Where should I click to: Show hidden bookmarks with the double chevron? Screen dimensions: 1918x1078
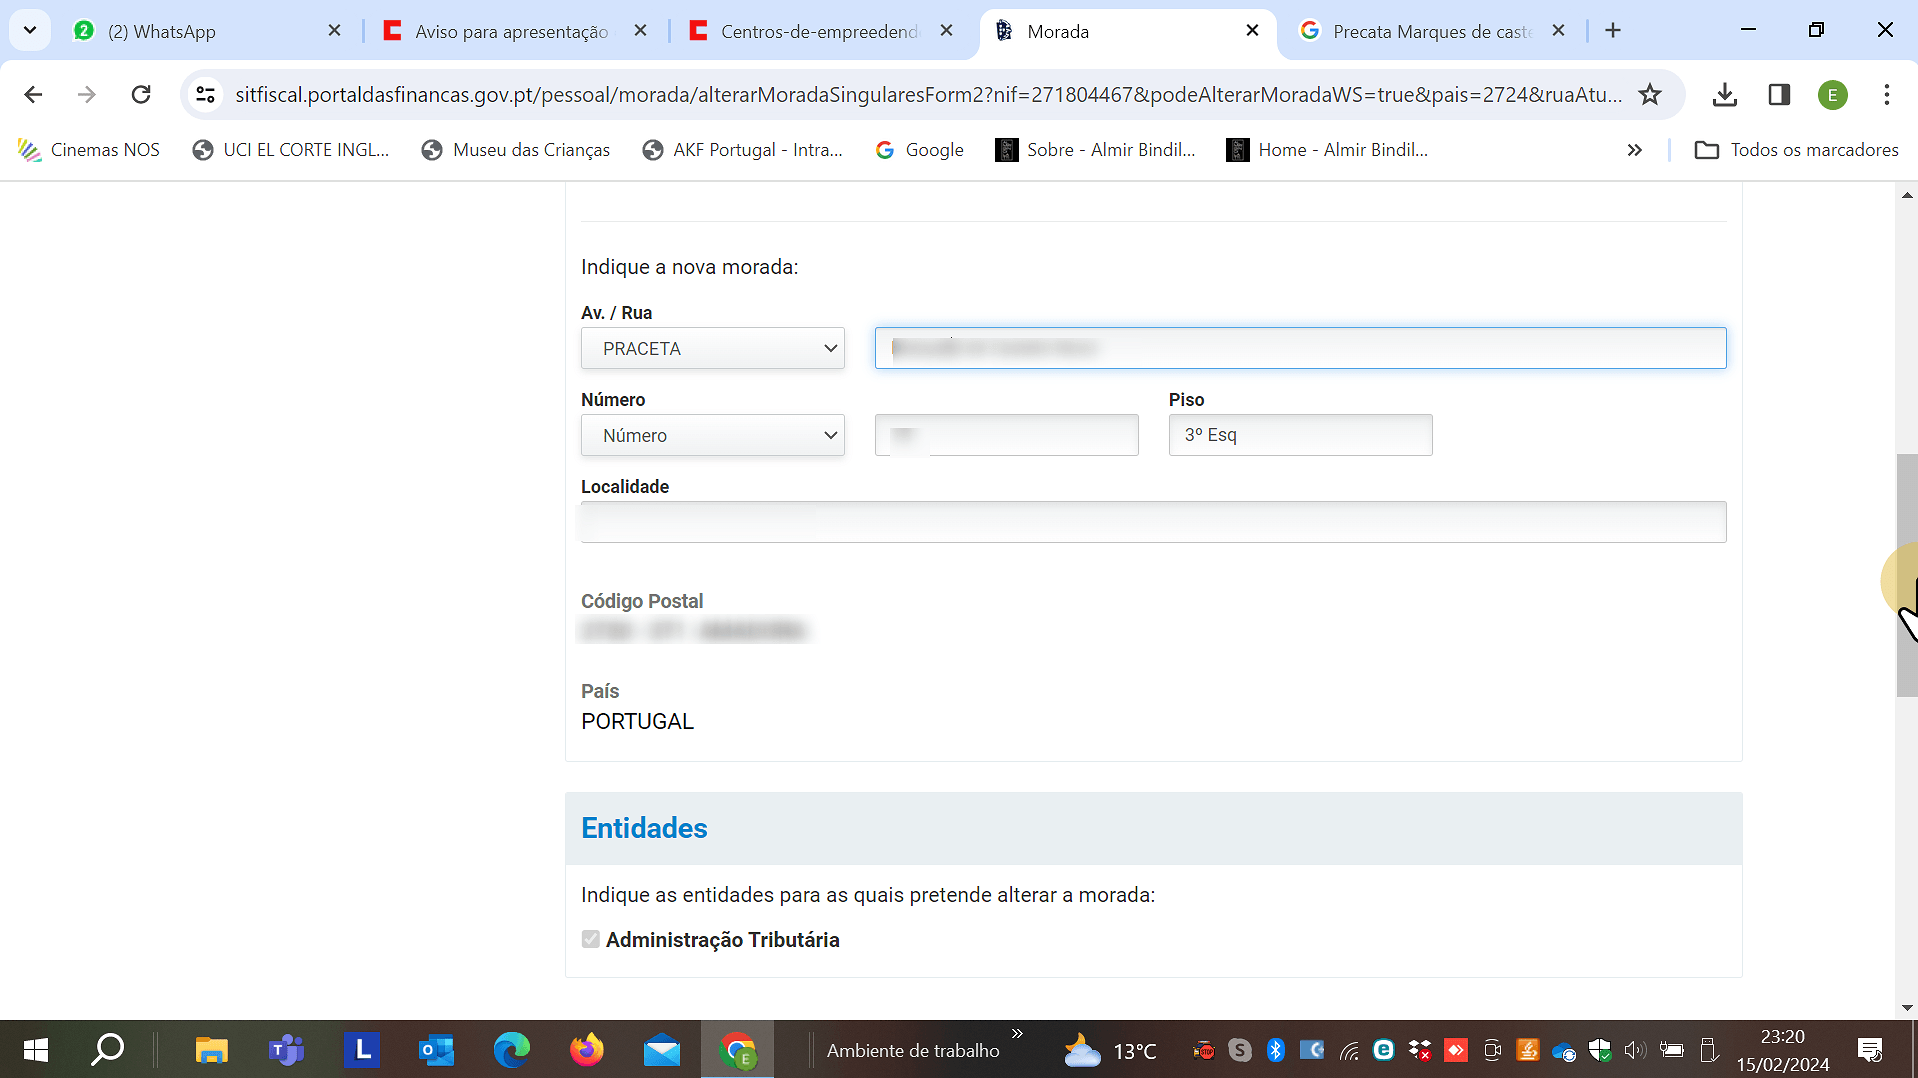pyautogui.click(x=1634, y=150)
